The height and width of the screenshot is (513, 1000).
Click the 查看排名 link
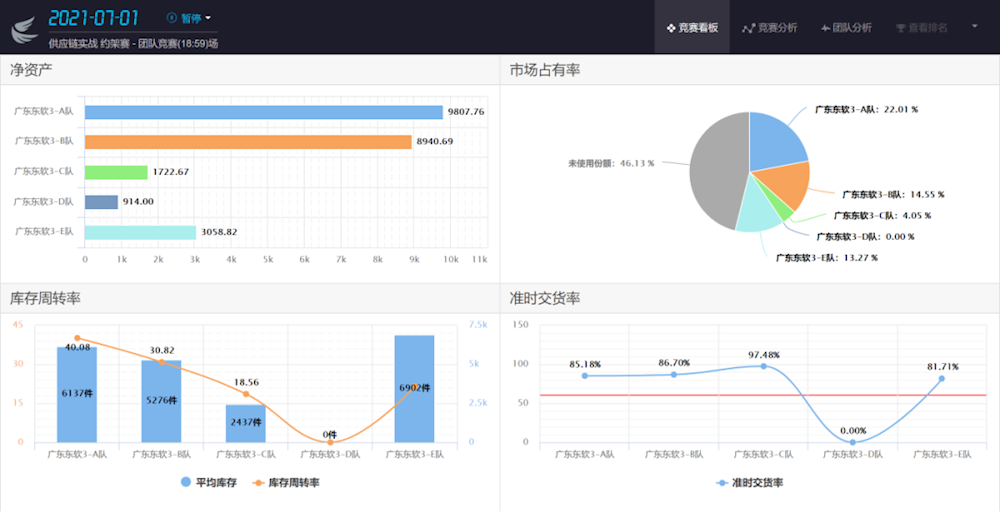[x=928, y=28]
